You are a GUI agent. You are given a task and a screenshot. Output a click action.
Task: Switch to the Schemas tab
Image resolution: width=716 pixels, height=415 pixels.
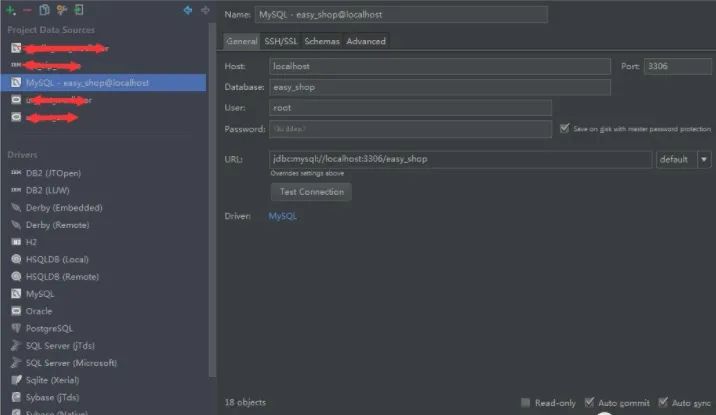(322, 41)
